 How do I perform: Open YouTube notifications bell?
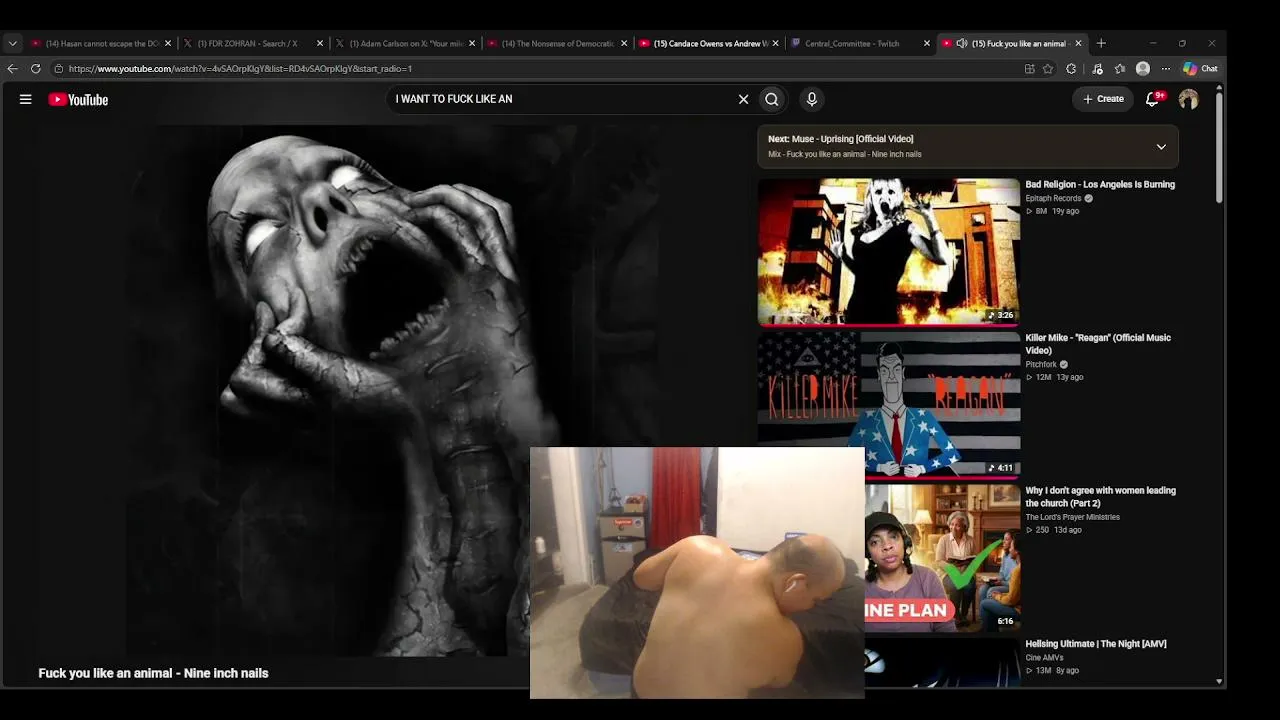pos(1153,99)
